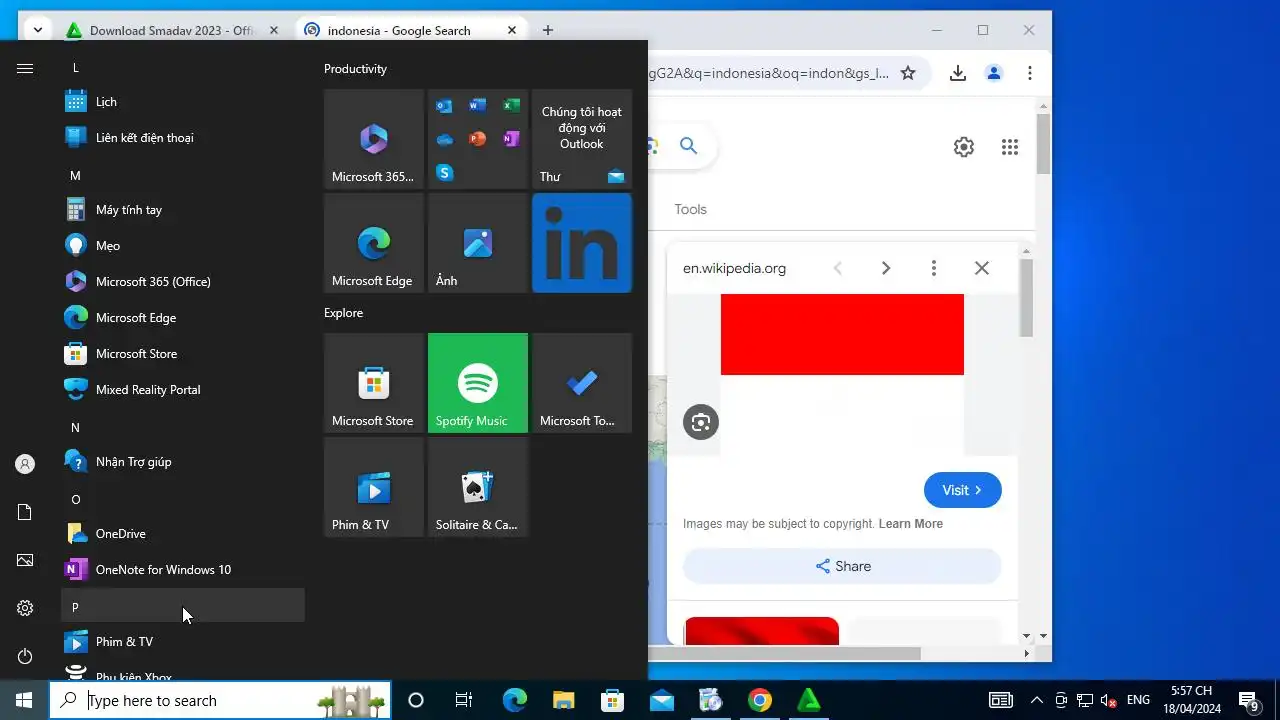This screenshot has width=1280, height=720.
Task: Open Smadav icon on the taskbar
Action: 809,700
